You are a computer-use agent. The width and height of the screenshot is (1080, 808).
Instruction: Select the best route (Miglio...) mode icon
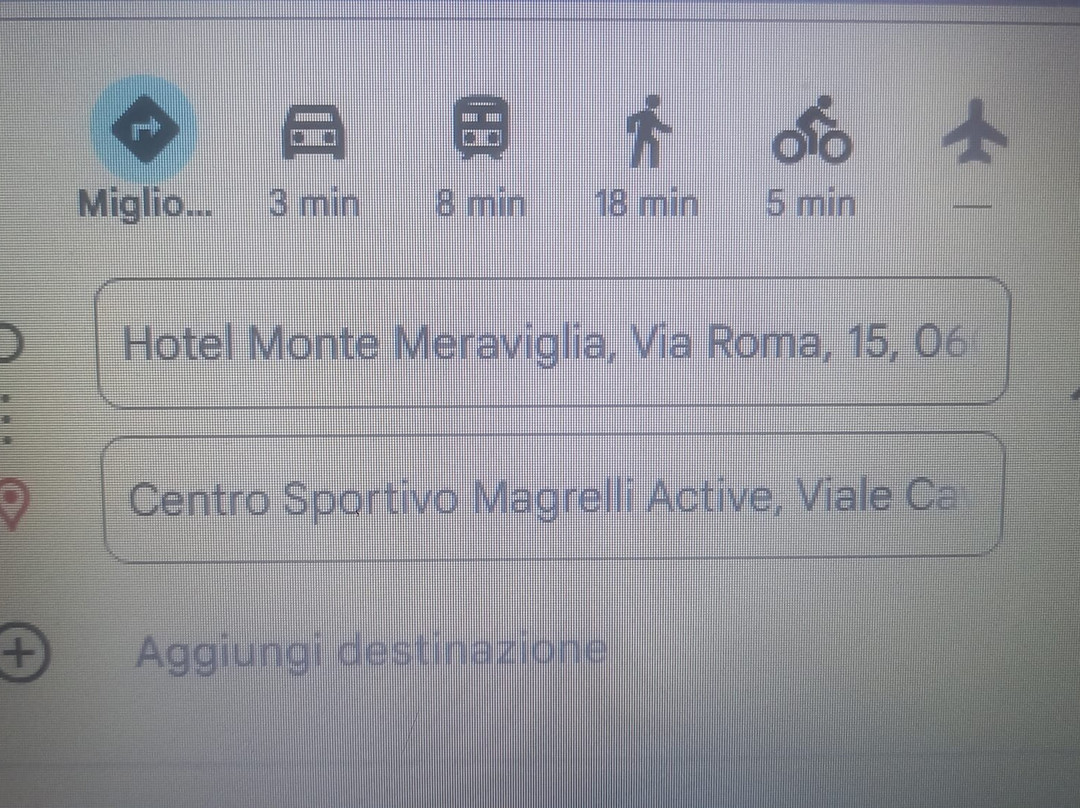coord(144,128)
